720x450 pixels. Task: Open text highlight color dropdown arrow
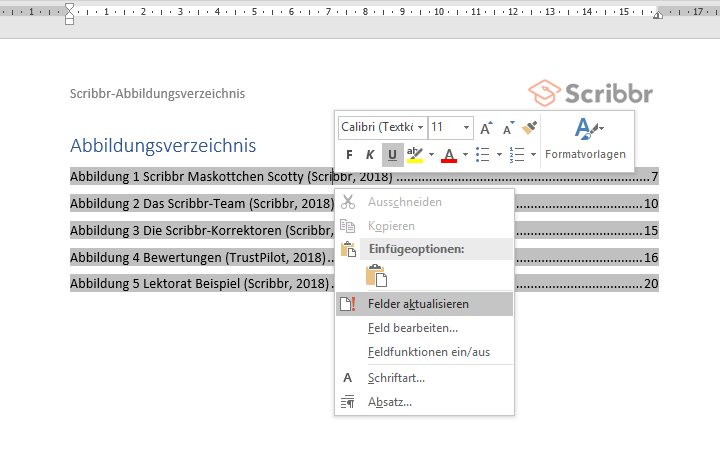431,155
